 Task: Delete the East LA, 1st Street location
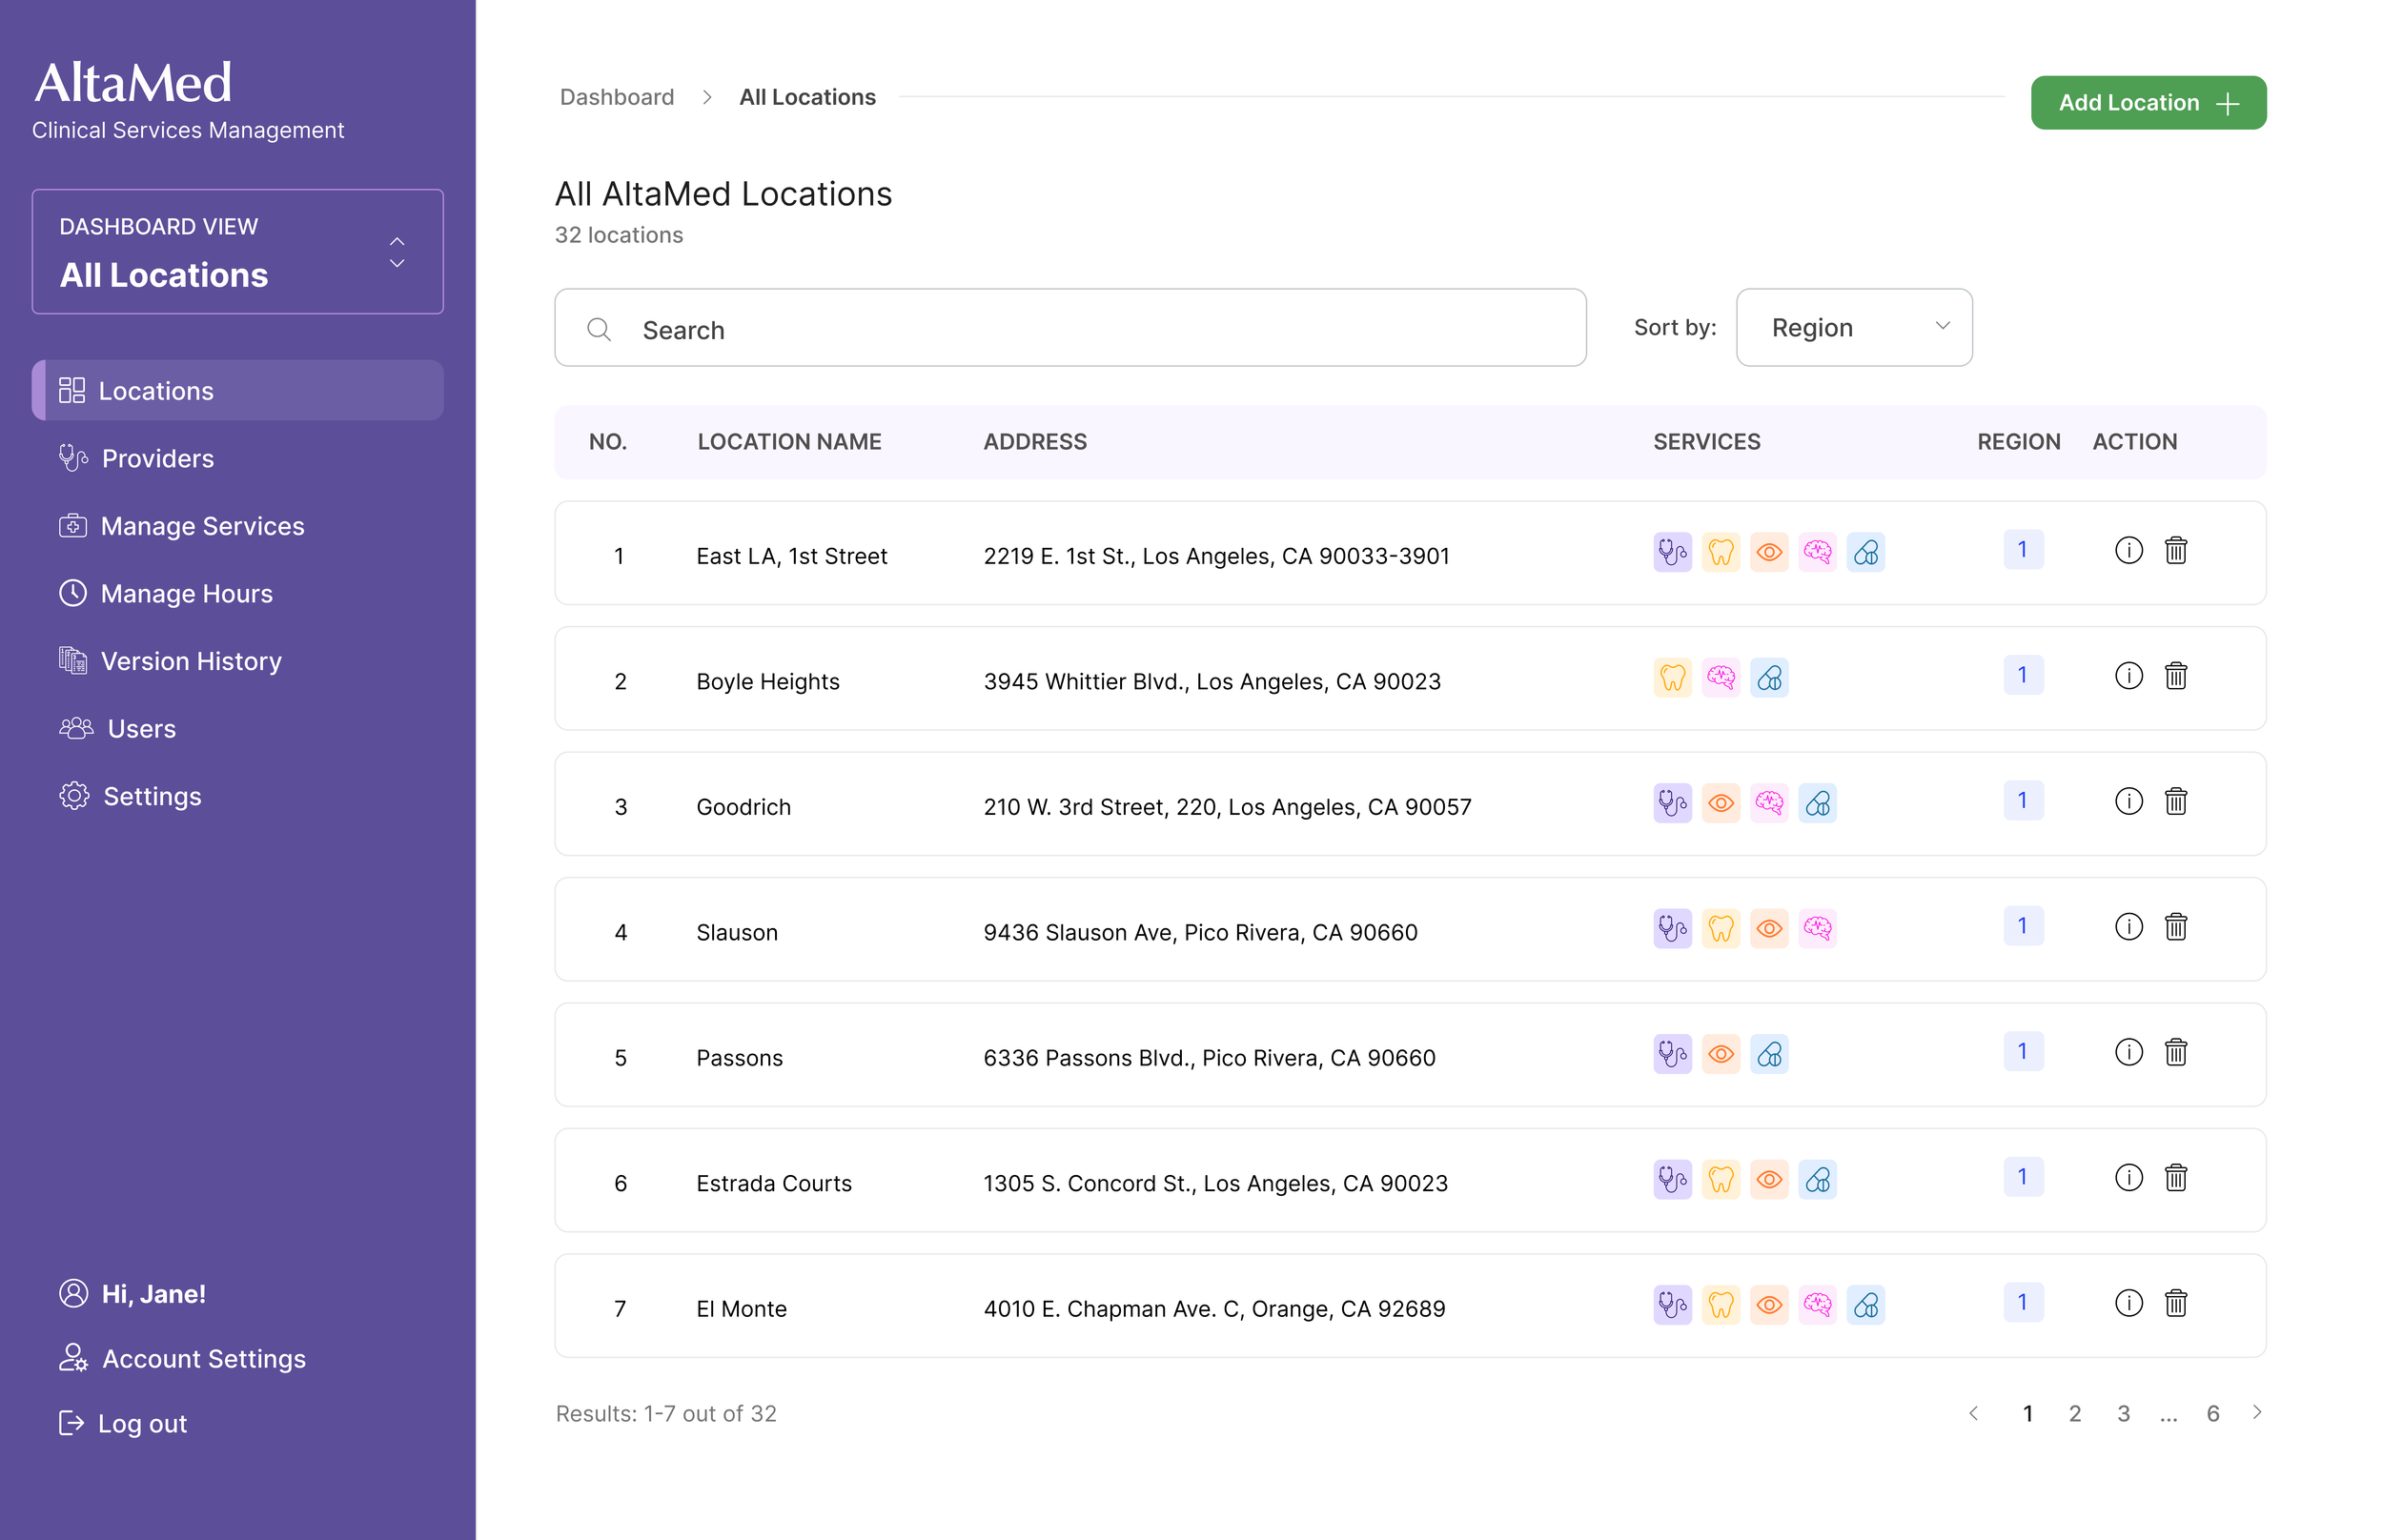(x=2175, y=550)
